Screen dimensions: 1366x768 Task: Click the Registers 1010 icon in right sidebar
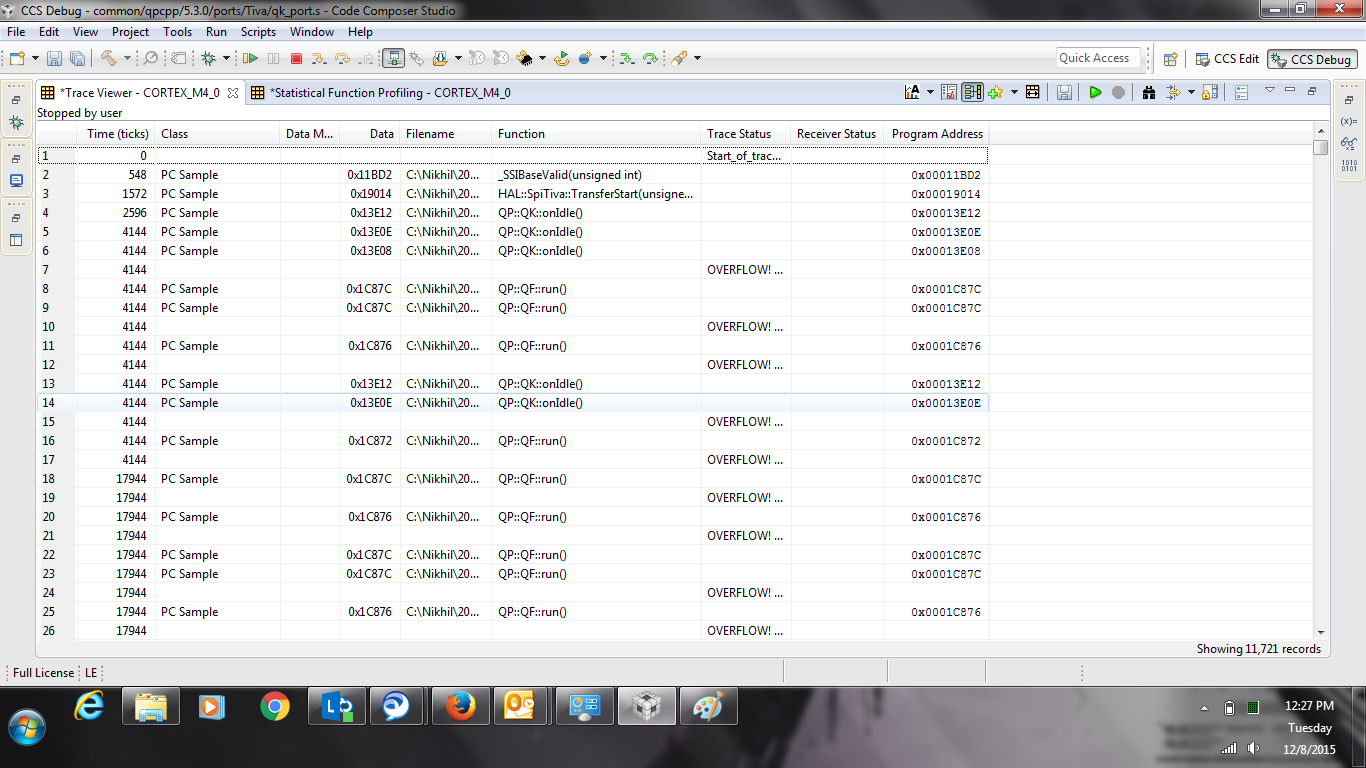click(1349, 165)
